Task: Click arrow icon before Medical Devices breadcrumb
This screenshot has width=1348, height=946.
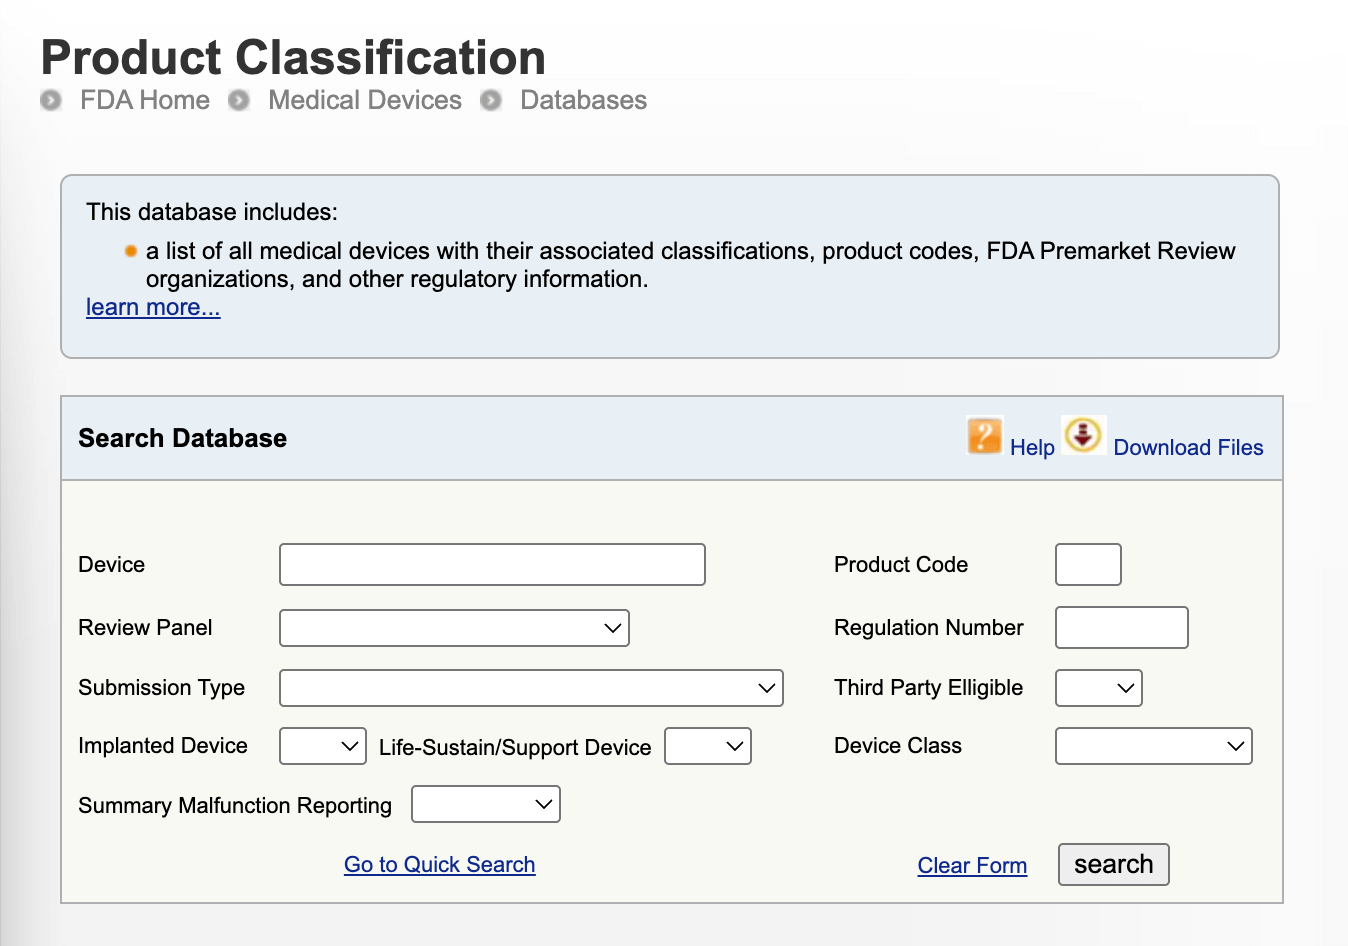Action: (238, 101)
